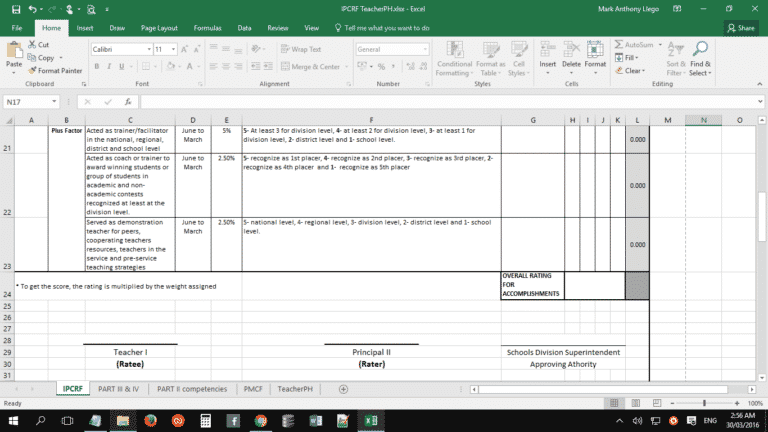Open Firefox from the taskbar

(149, 419)
